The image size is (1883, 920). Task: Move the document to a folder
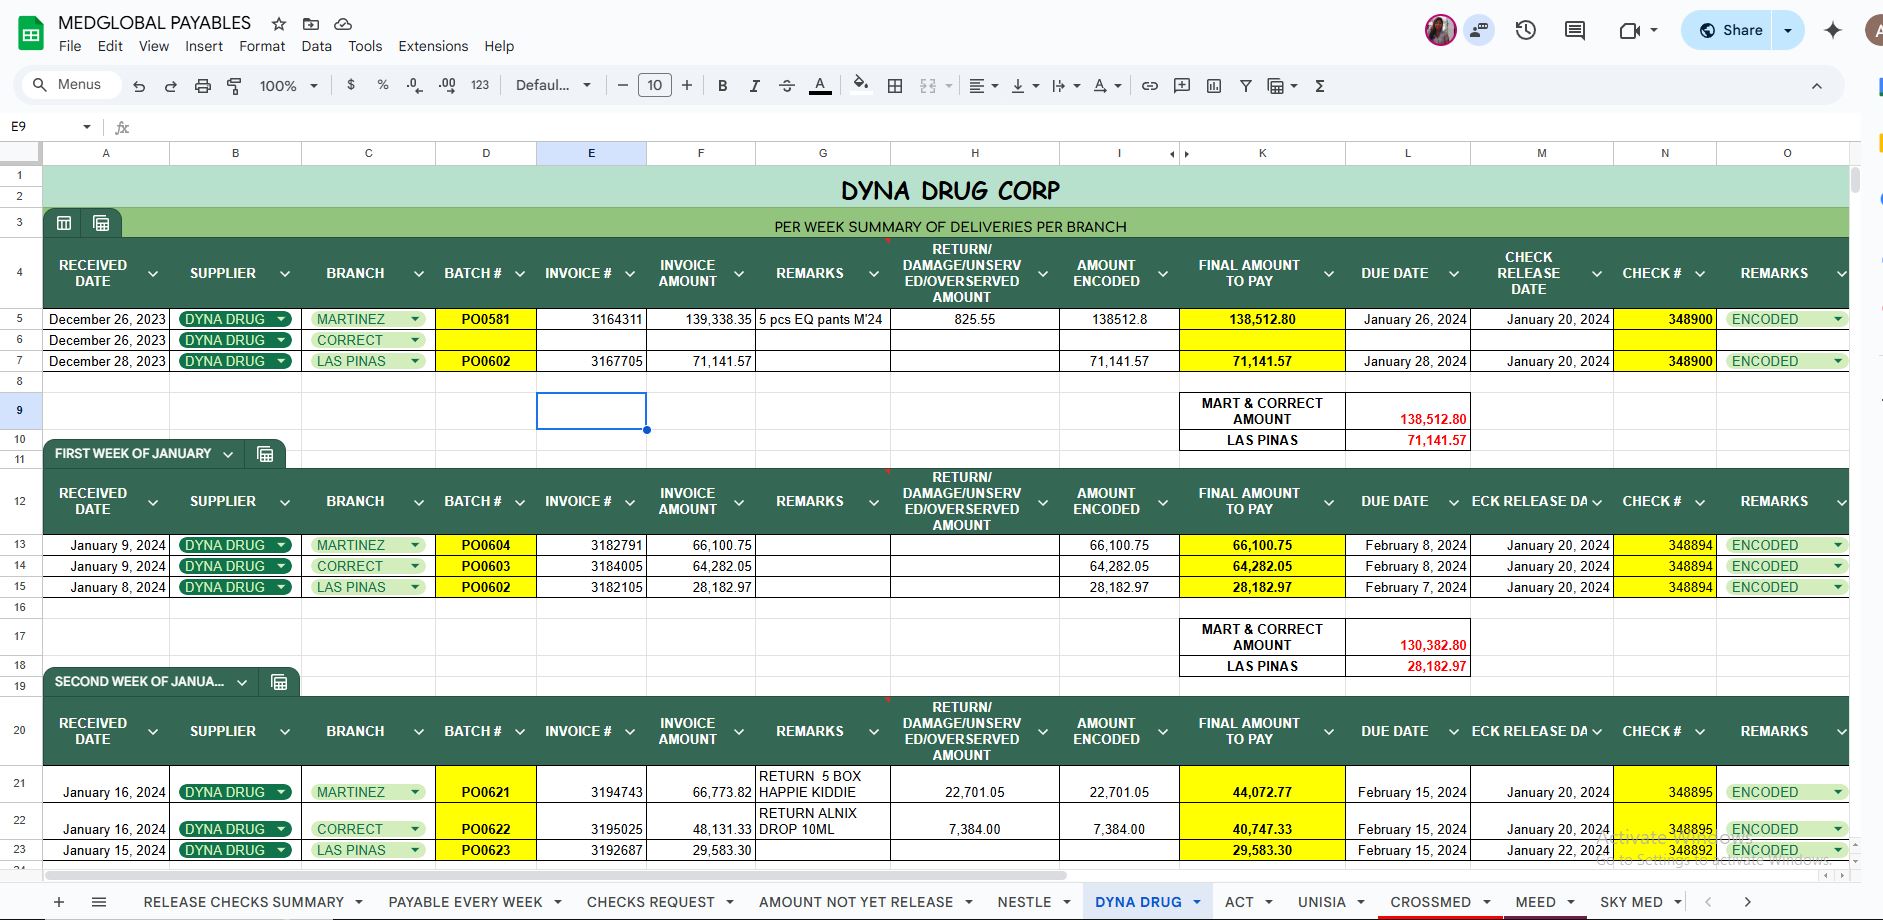click(x=311, y=24)
